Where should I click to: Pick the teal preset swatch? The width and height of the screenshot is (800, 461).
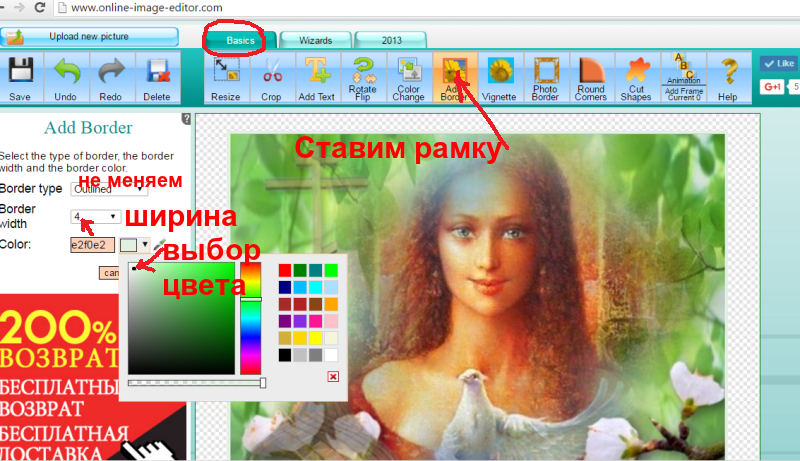(315, 270)
